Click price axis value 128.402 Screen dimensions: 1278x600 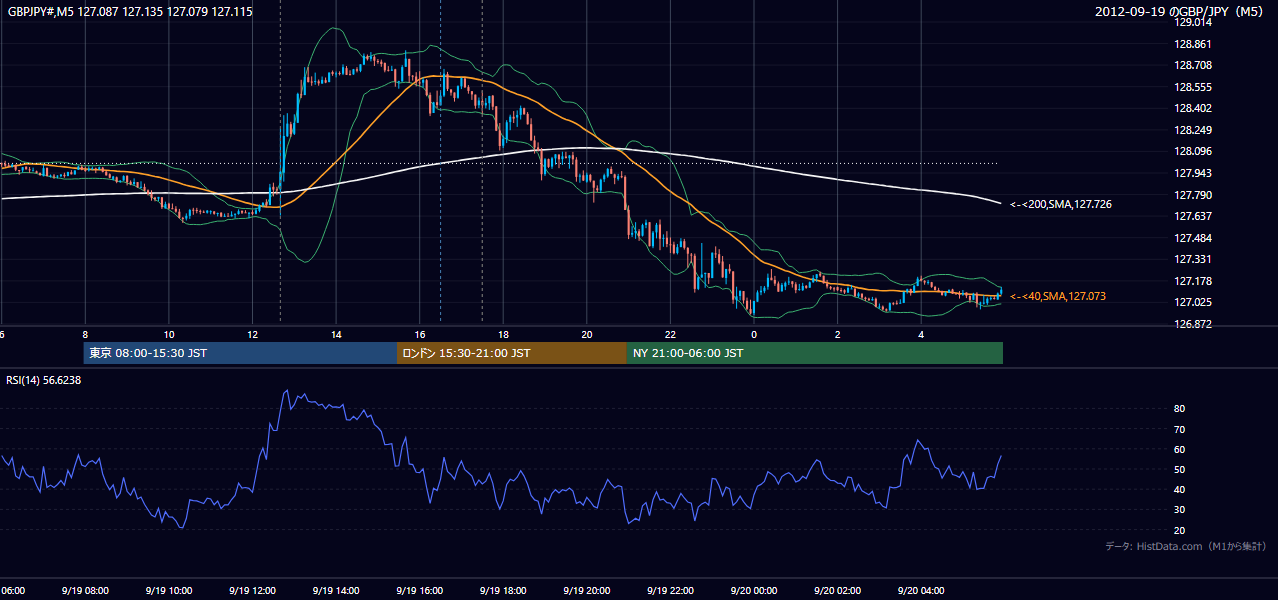pyautogui.click(x=1193, y=108)
